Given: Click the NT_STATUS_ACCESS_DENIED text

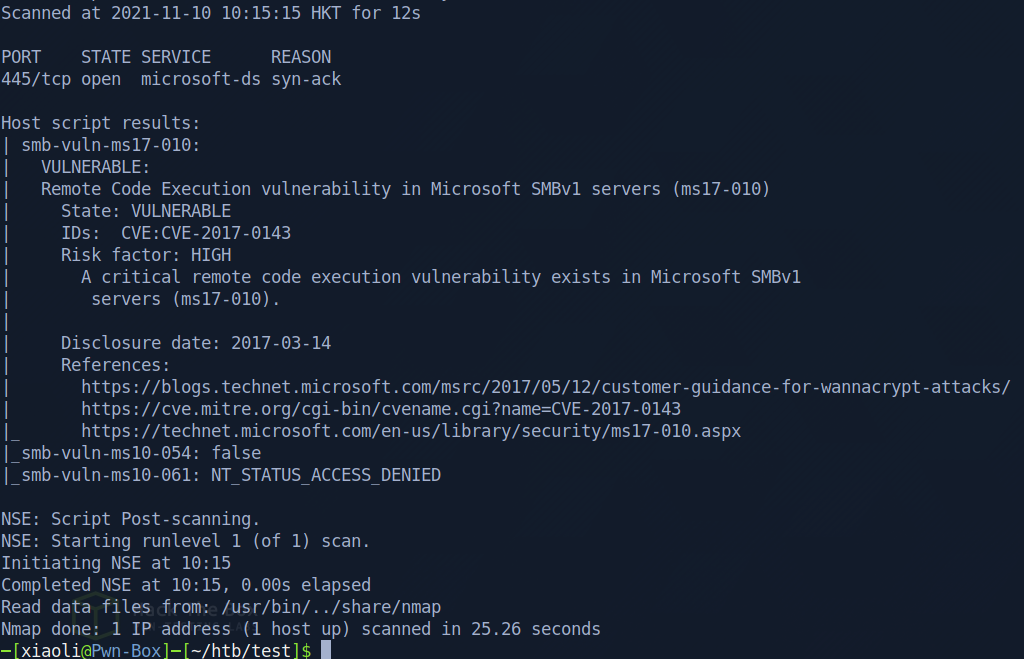Looking at the screenshot, I should 325,475.
